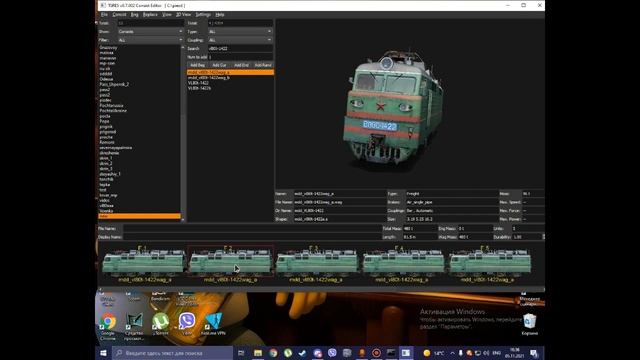Open the weather widget showing 14°C
The height and width of the screenshot is (360, 640).
pyautogui.click(x=433, y=353)
